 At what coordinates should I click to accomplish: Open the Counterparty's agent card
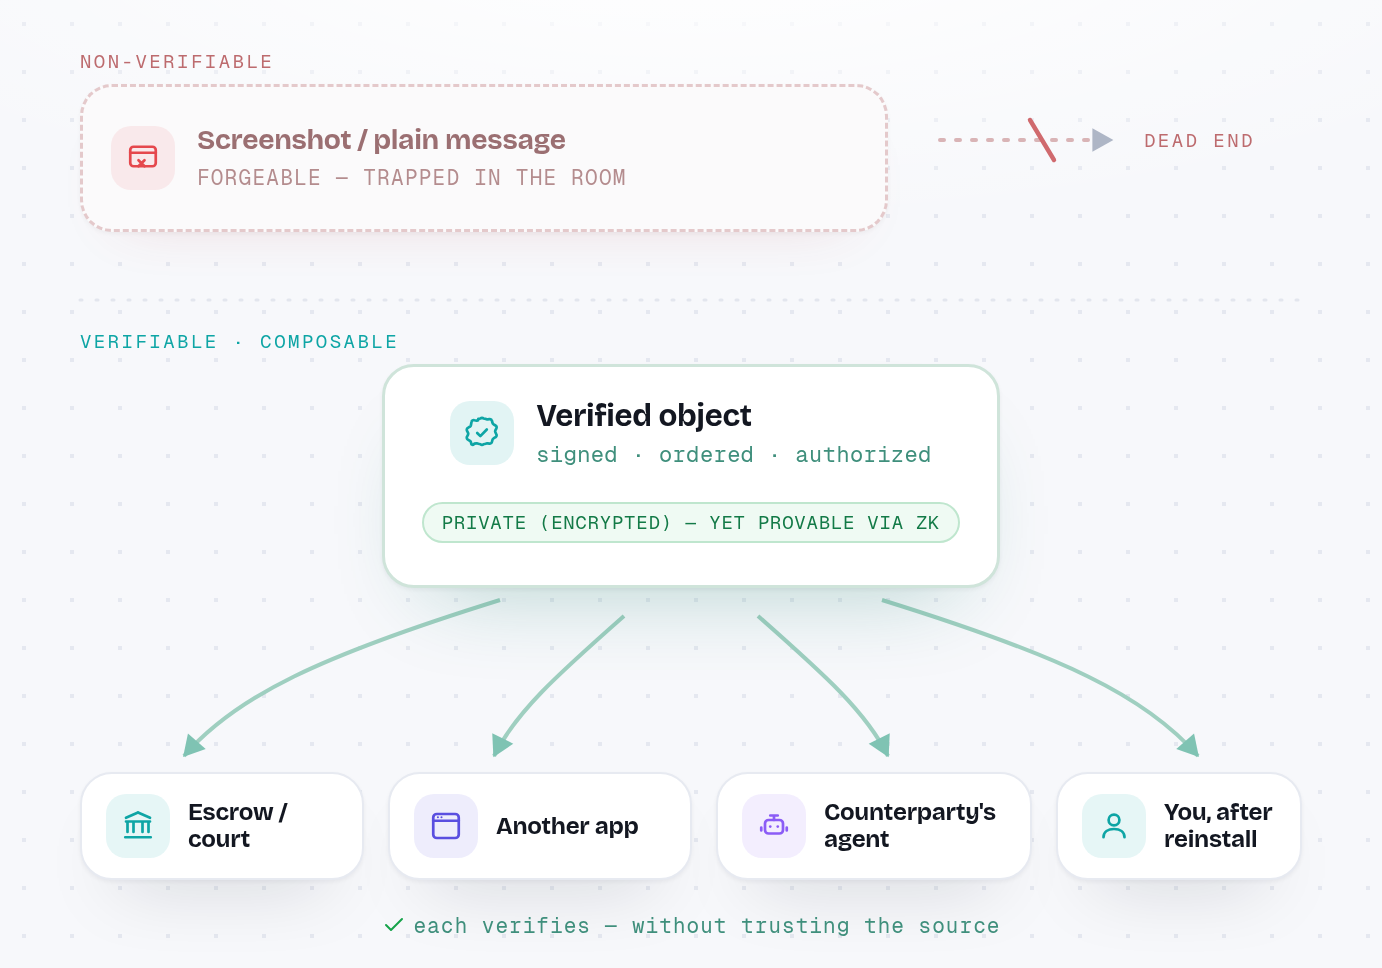pos(874,826)
